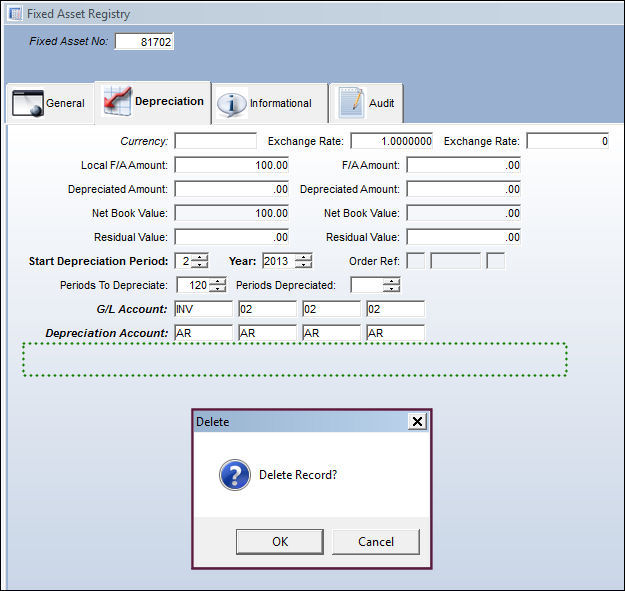This screenshot has width=625, height=591.
Task: Click the left Residual Value field
Action: 232,237
